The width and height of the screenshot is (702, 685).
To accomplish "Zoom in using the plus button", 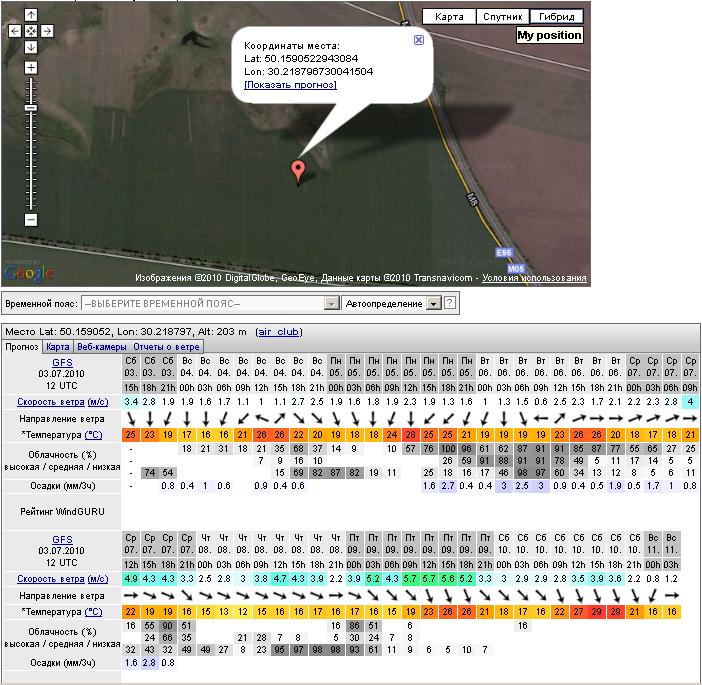I will 31,68.
